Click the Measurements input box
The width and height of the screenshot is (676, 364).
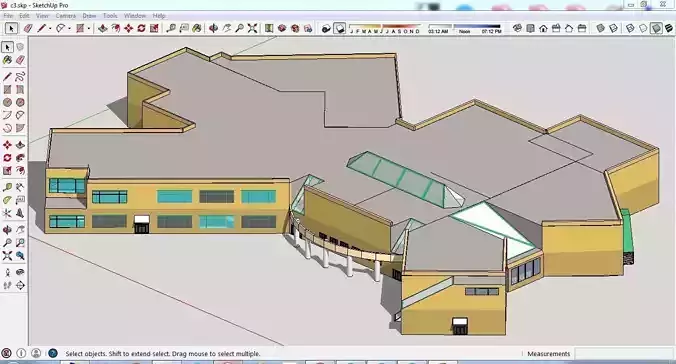[623, 354]
